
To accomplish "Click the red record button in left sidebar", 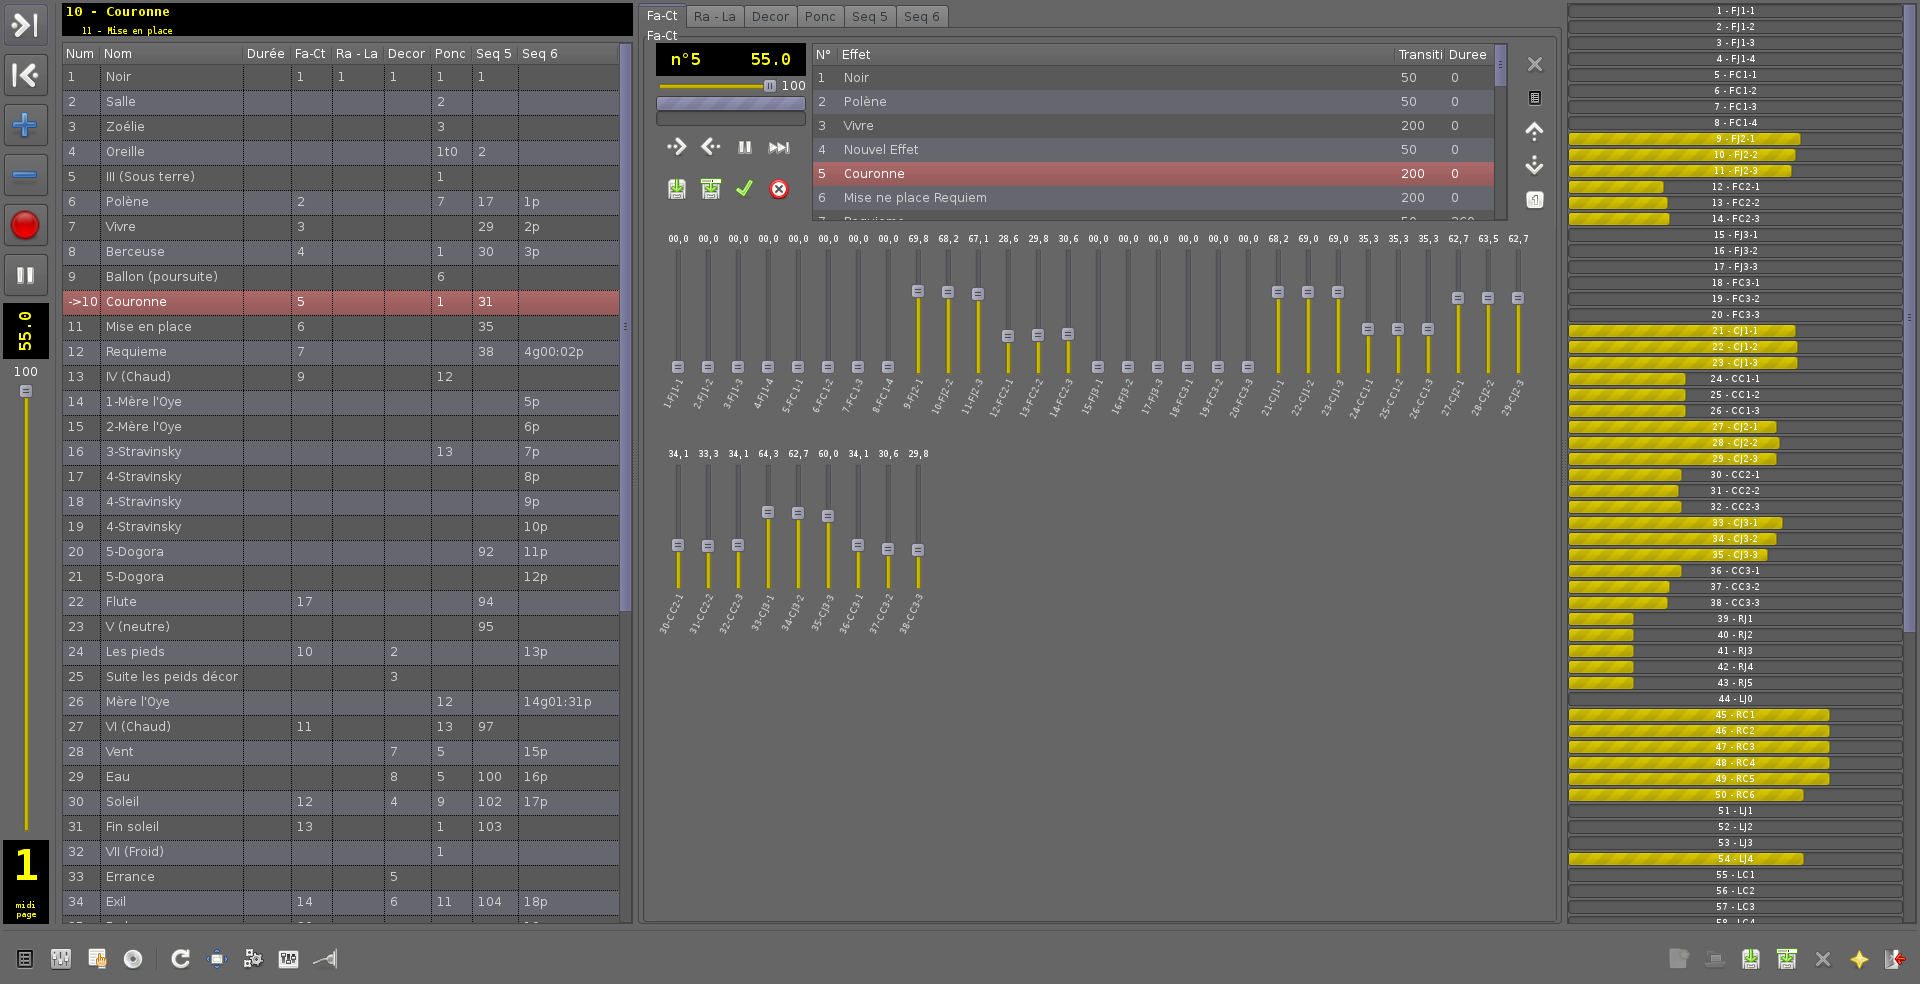I will coord(25,225).
